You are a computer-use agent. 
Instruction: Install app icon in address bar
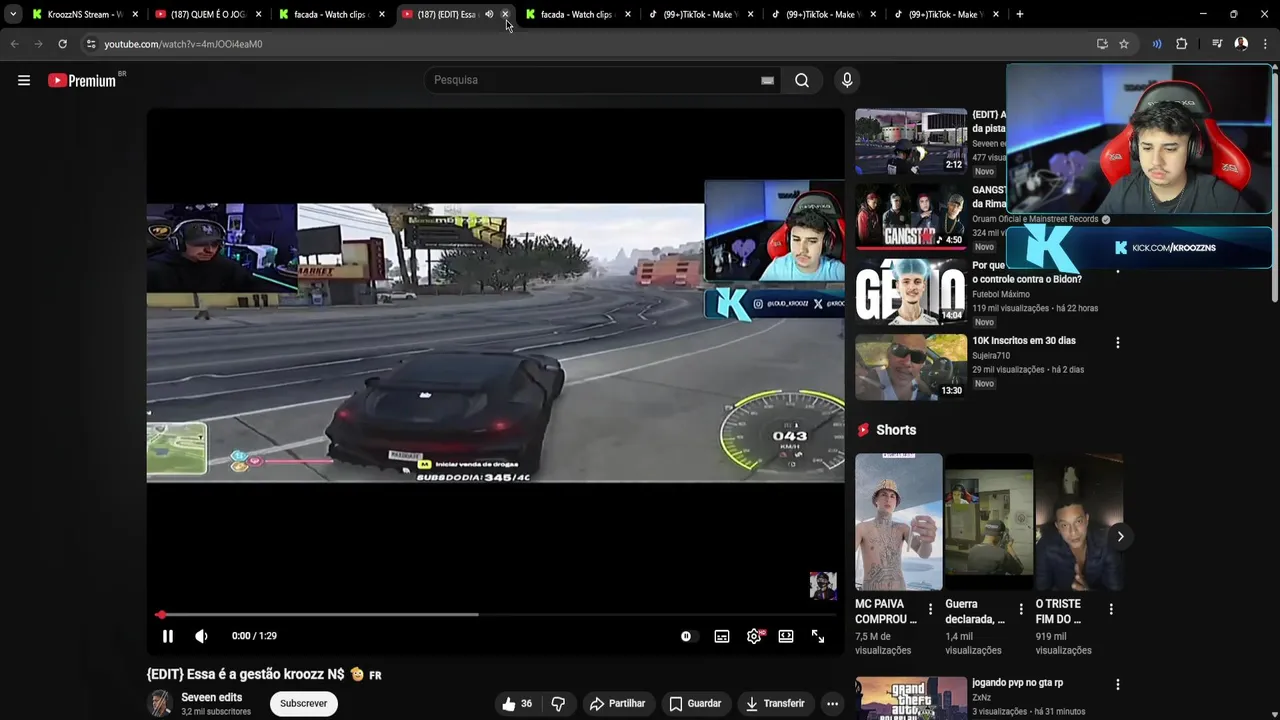pyautogui.click(x=1102, y=44)
